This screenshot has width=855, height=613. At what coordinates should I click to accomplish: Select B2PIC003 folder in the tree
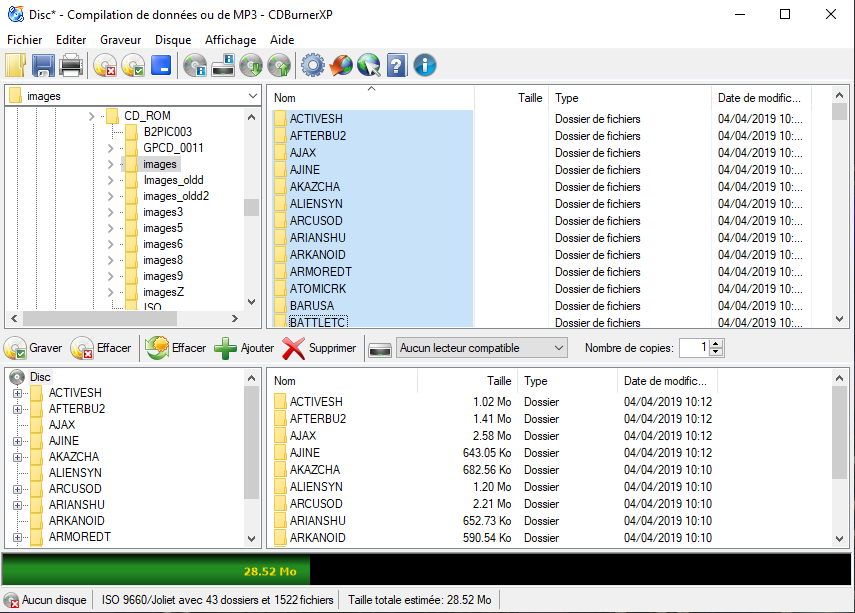(x=168, y=131)
